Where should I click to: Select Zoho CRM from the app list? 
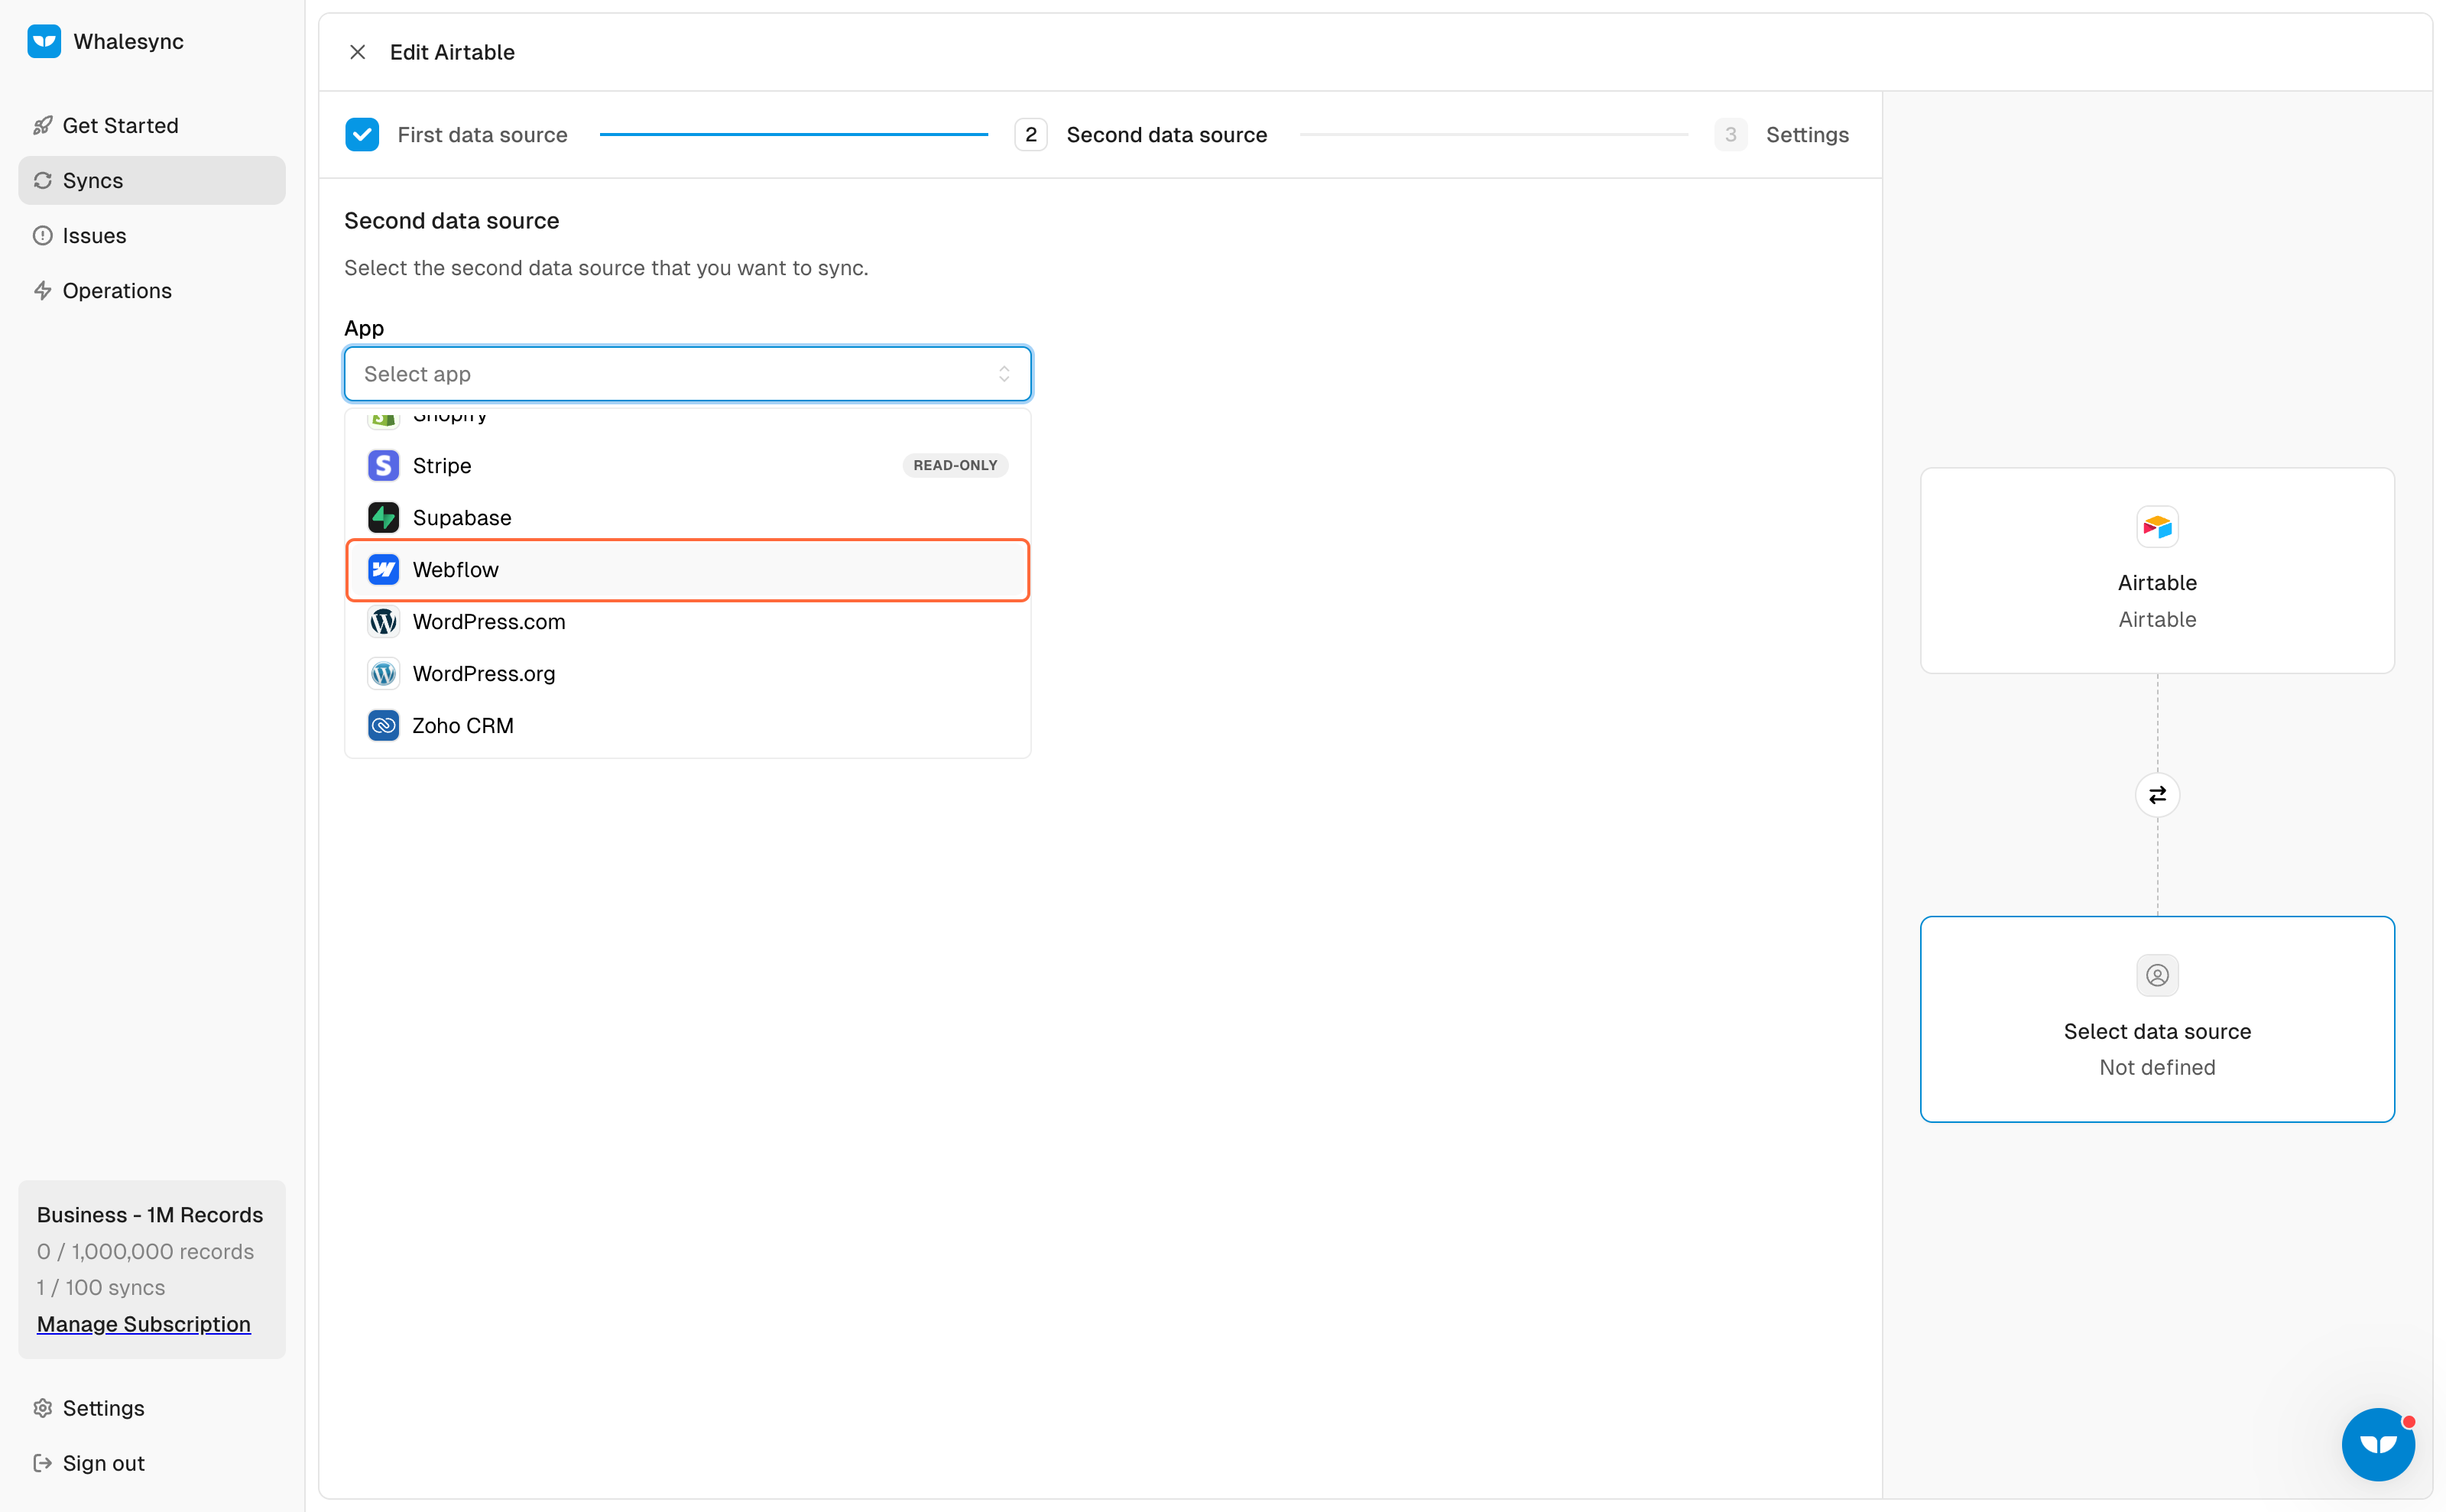688,725
